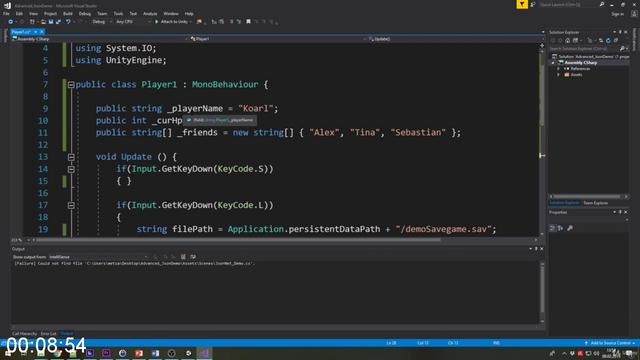Image resolution: width=640 pixels, height=360 pixels.
Task: Collapse the KeyCode.L if block
Action: 71,205
